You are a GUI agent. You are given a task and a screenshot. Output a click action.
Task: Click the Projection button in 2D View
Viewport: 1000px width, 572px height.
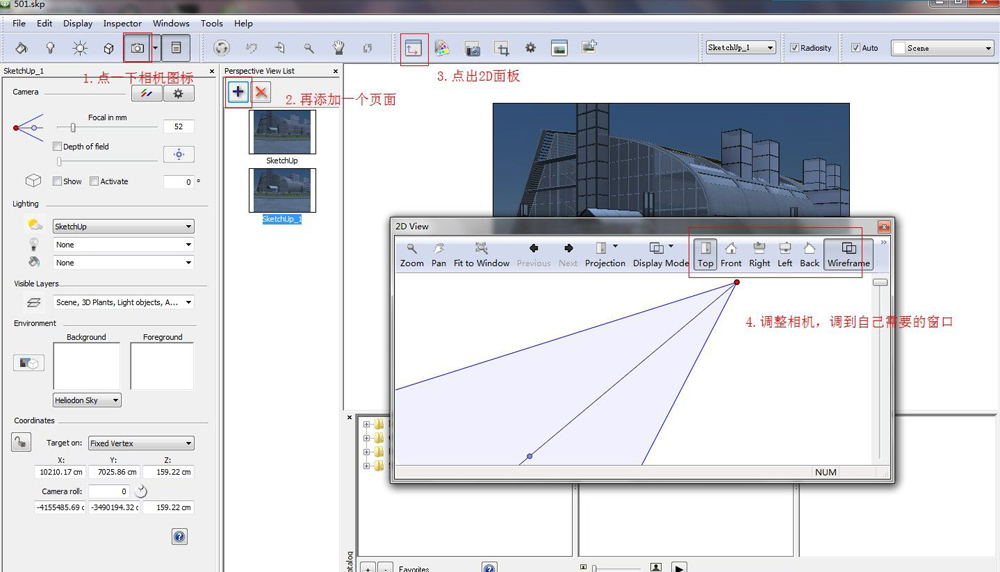(605, 254)
